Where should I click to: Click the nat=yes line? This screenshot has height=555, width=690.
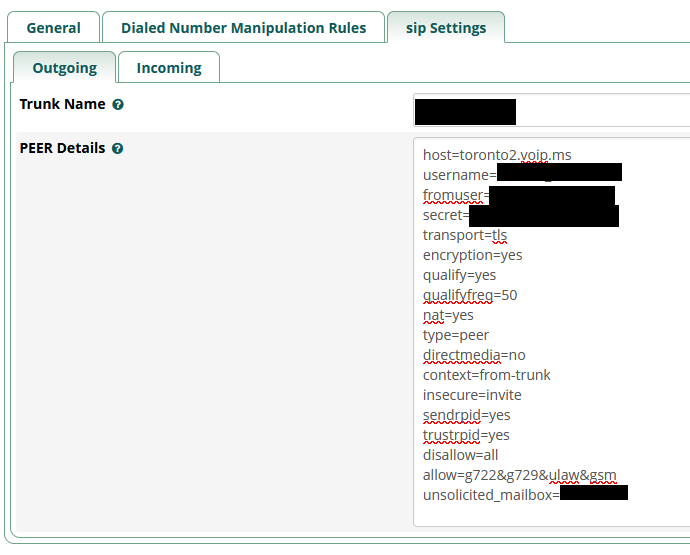(448, 315)
